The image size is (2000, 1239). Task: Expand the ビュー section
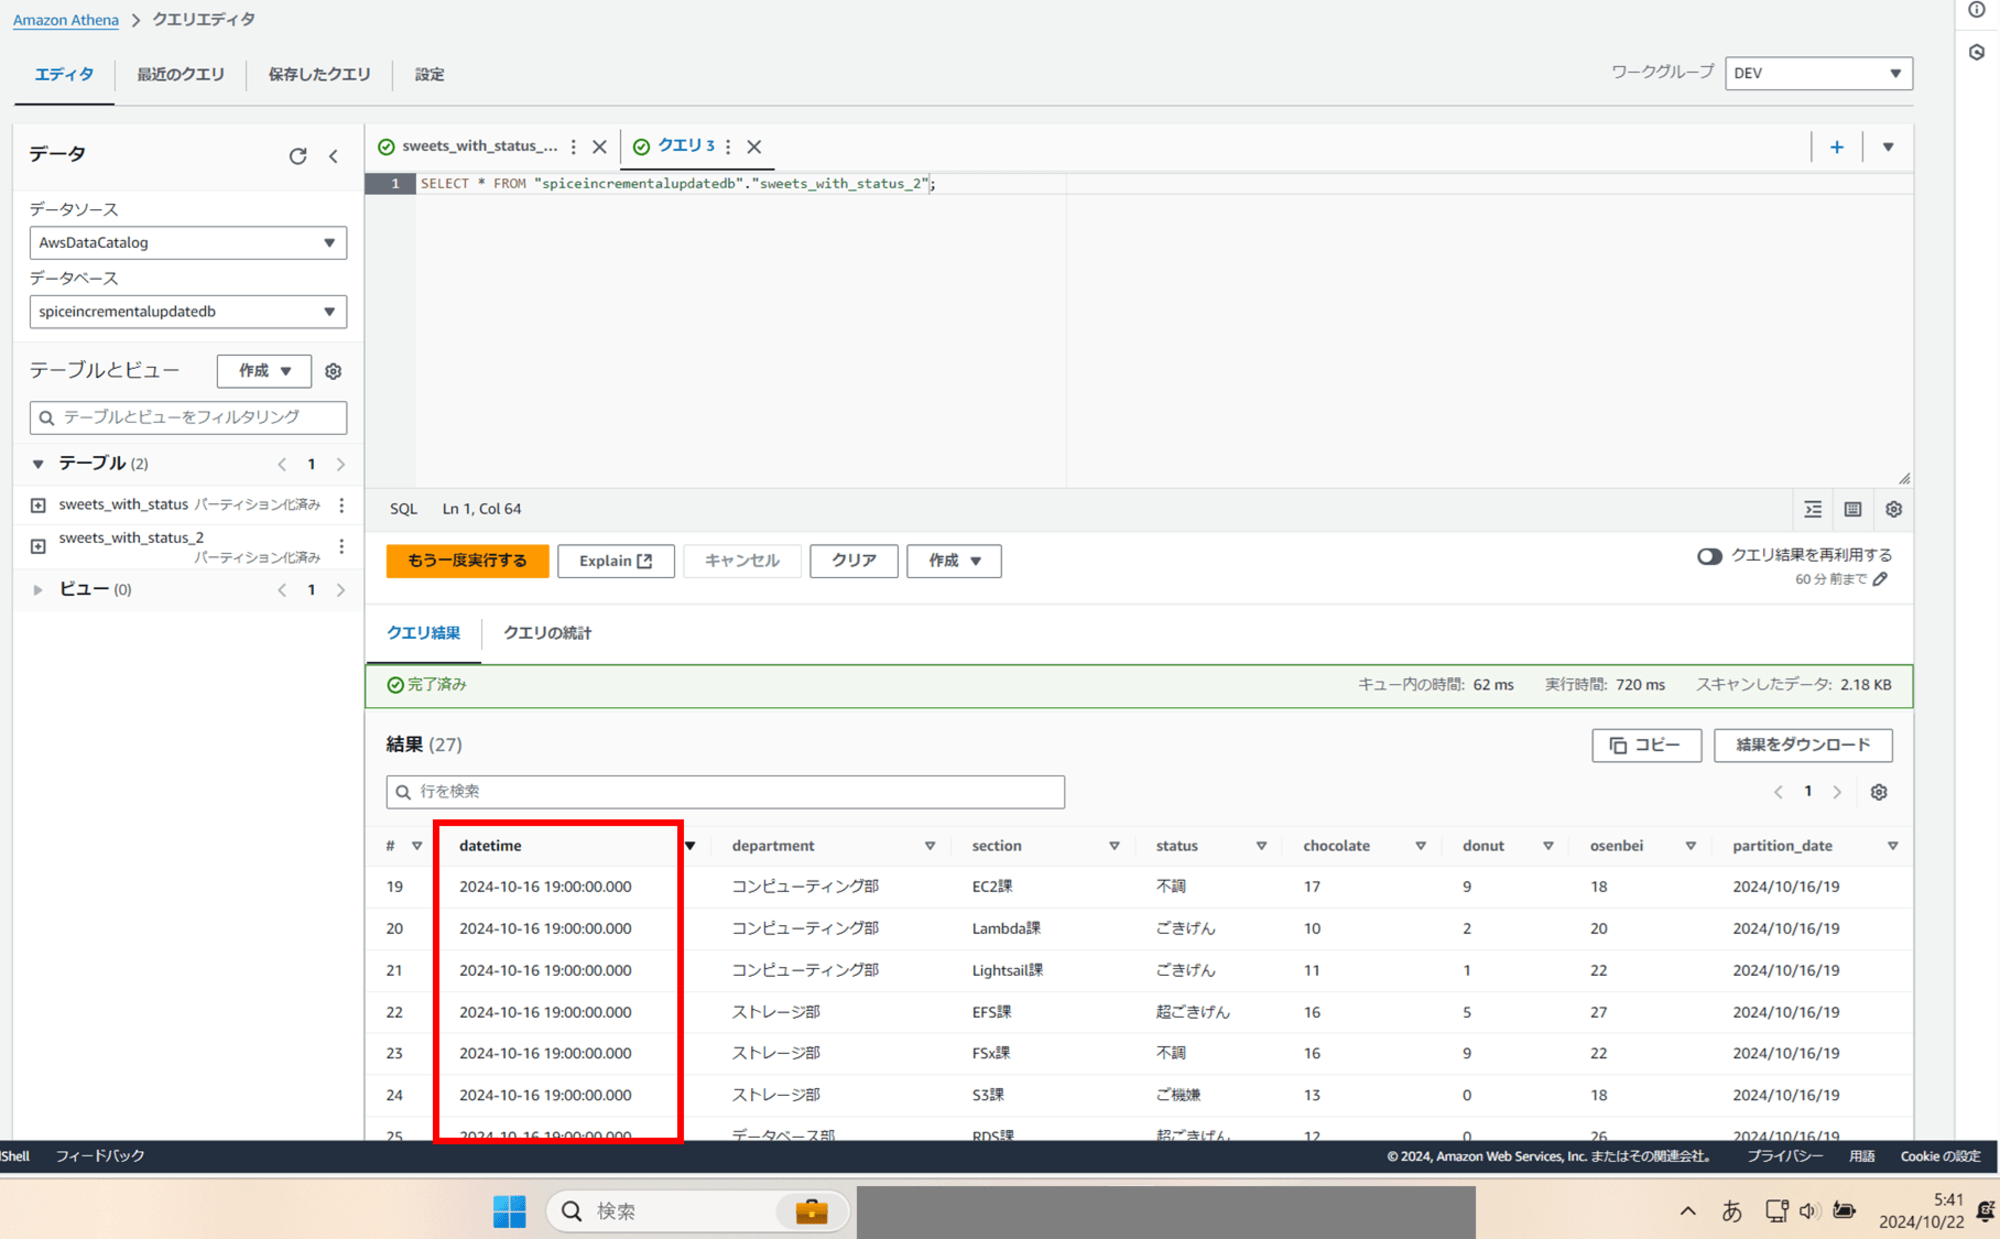[x=38, y=590]
